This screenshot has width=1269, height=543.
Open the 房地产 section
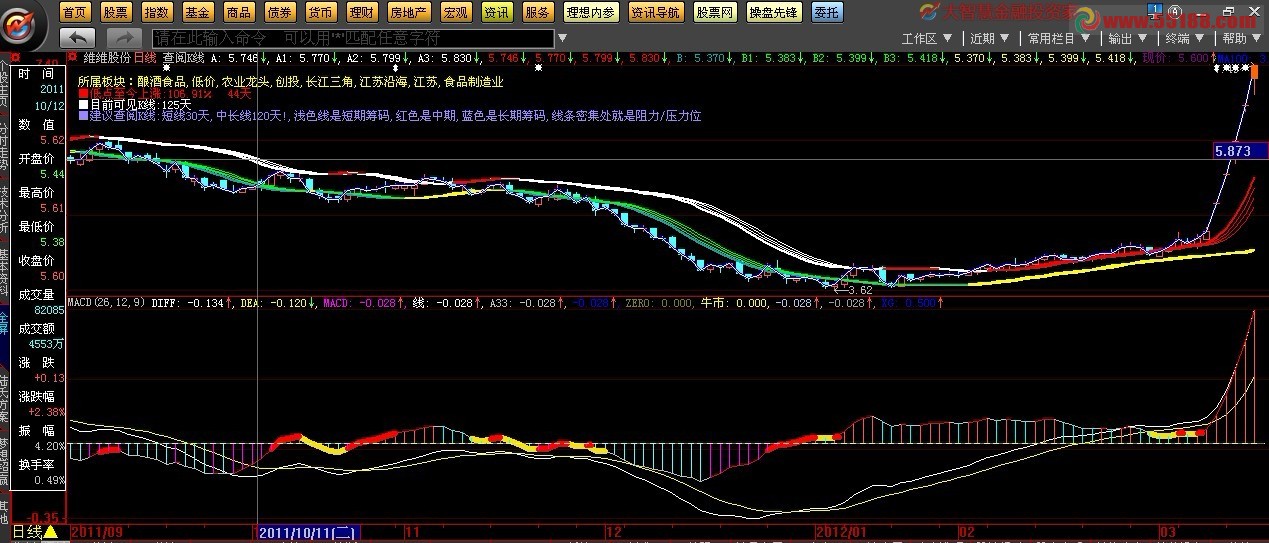[407, 12]
